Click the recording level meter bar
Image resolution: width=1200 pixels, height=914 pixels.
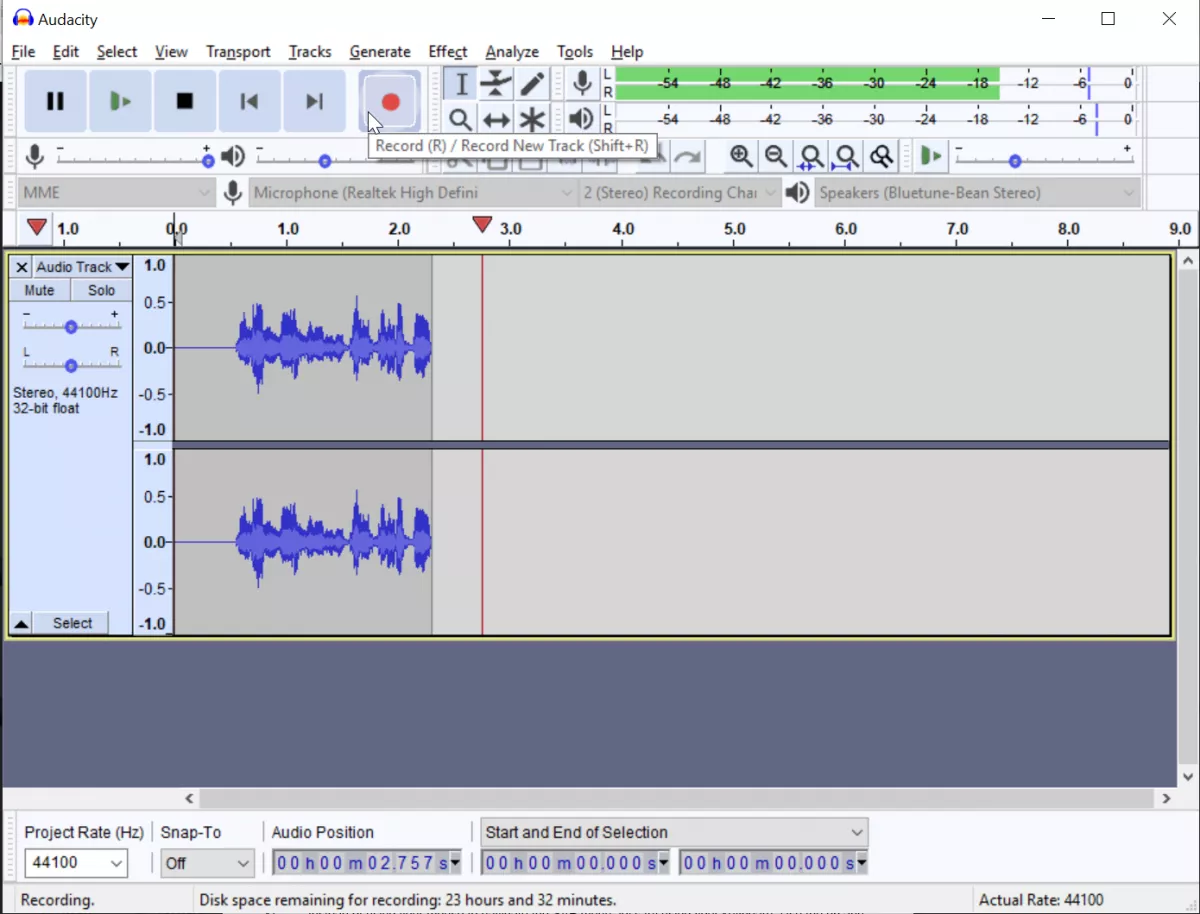pyautogui.click(x=875, y=84)
